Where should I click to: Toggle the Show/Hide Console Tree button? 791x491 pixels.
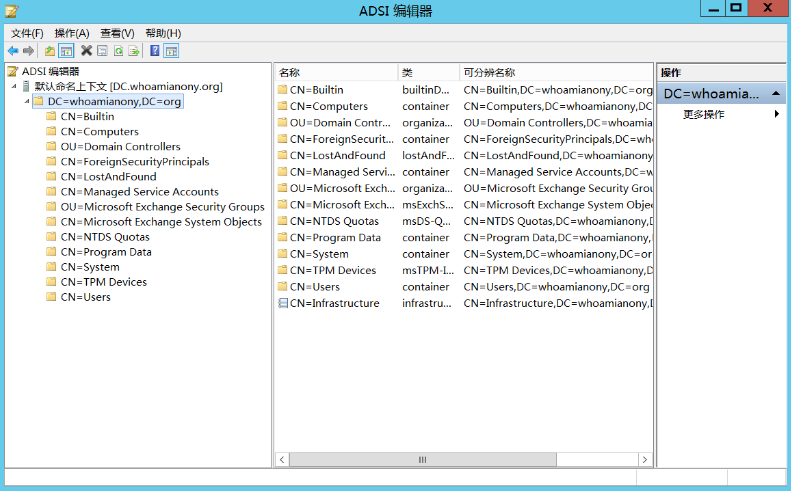coord(66,50)
